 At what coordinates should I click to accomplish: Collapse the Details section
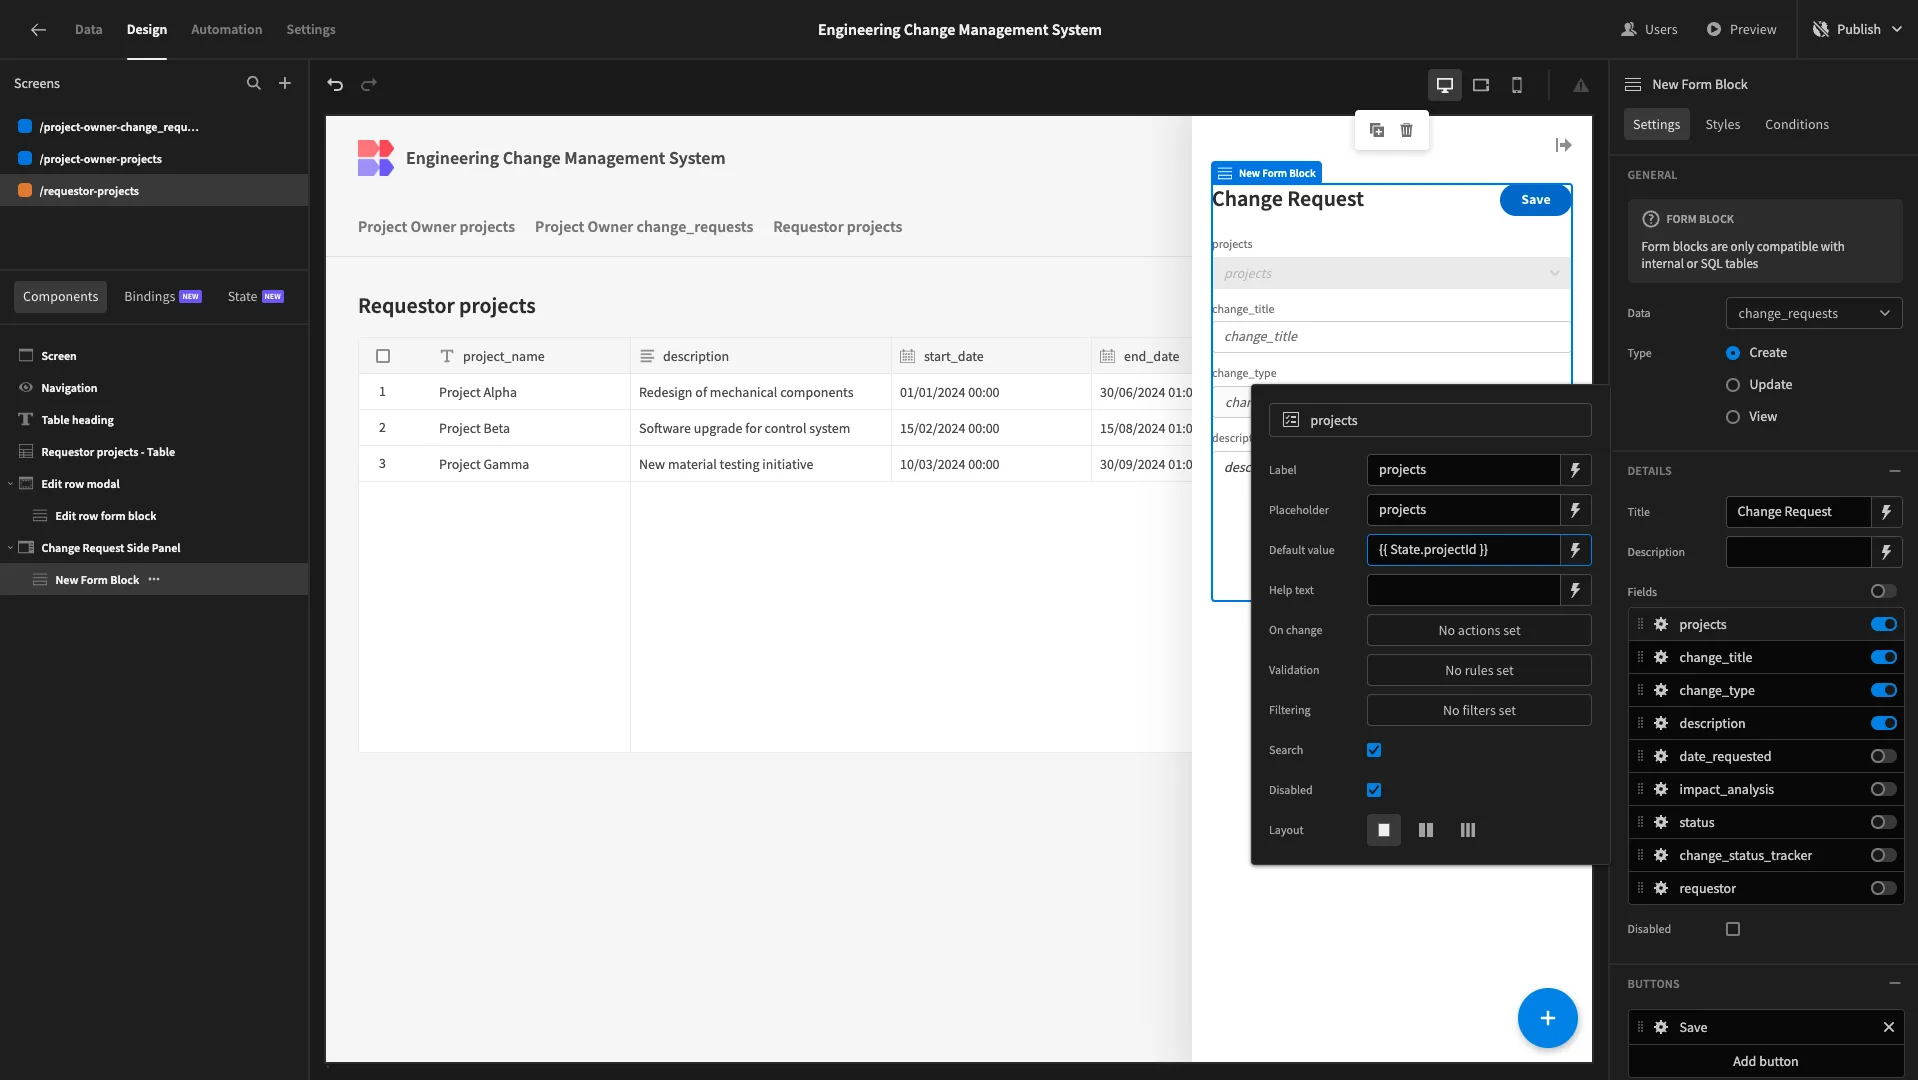(x=1895, y=471)
